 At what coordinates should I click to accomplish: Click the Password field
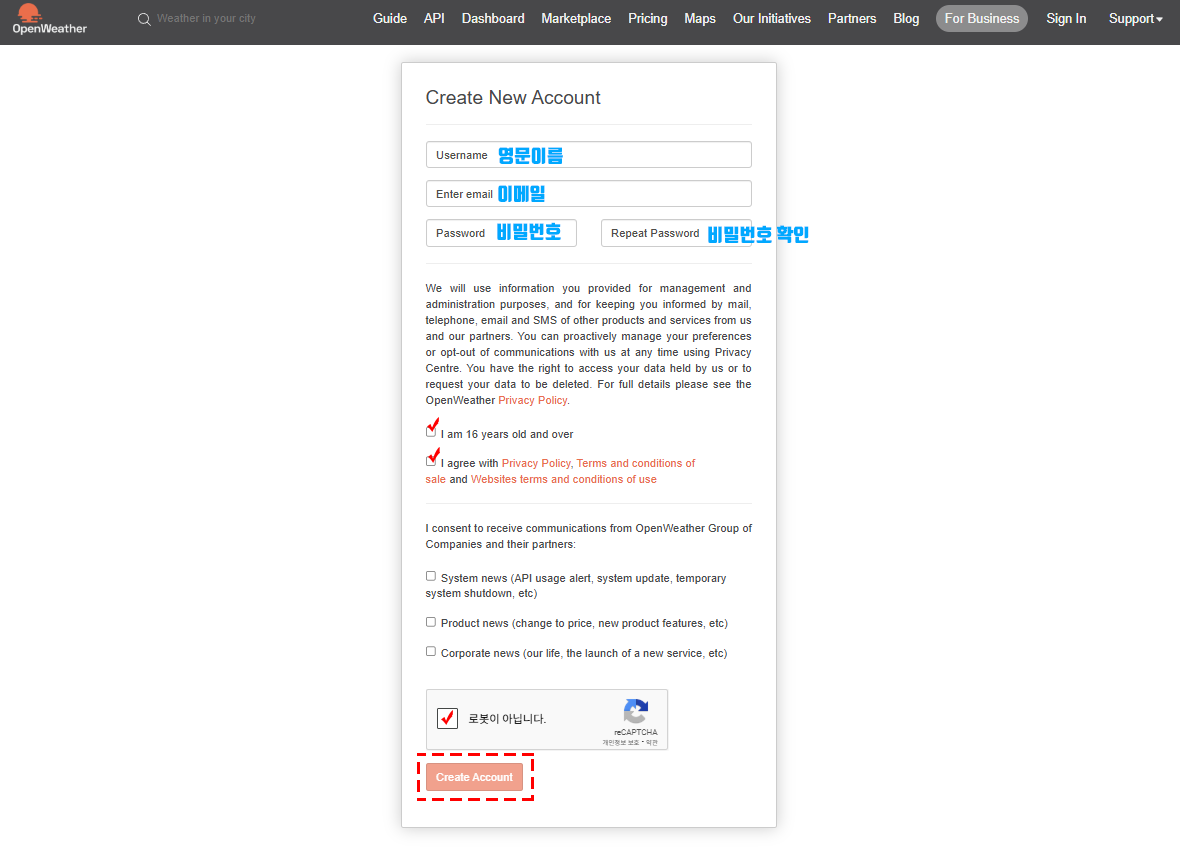[501, 233]
